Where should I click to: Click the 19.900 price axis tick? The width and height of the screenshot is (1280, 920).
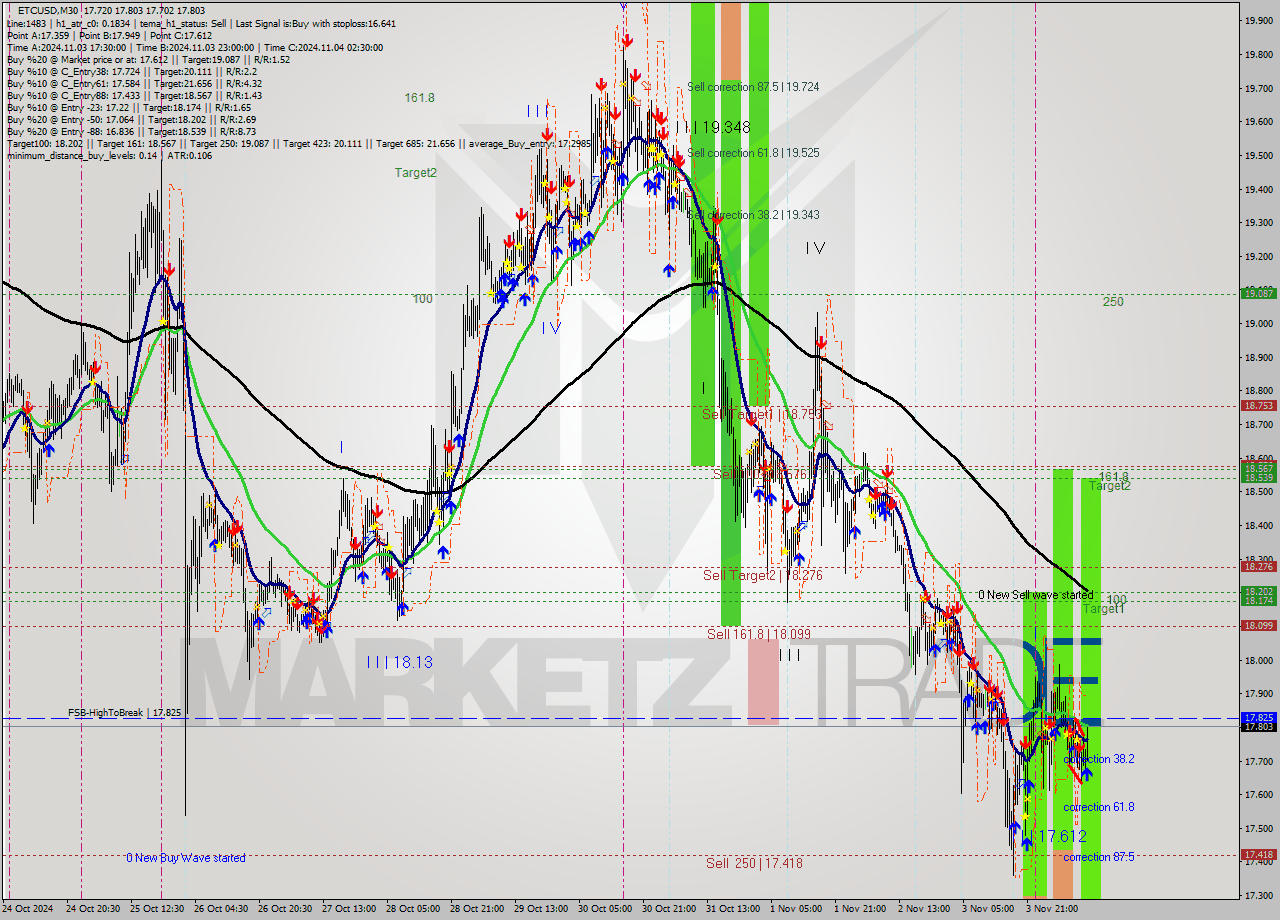(1258, 20)
